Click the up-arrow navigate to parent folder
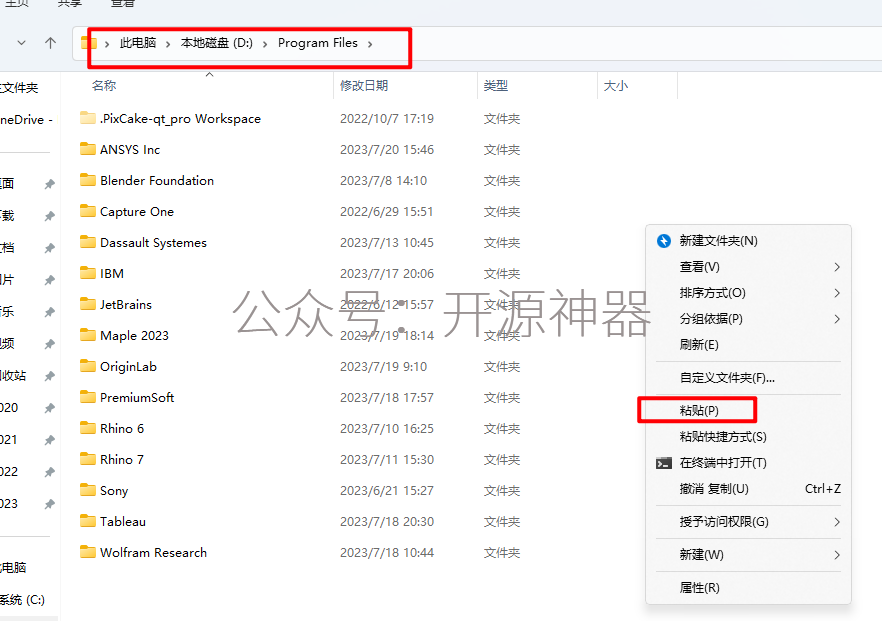The width and height of the screenshot is (882, 621). (x=50, y=43)
